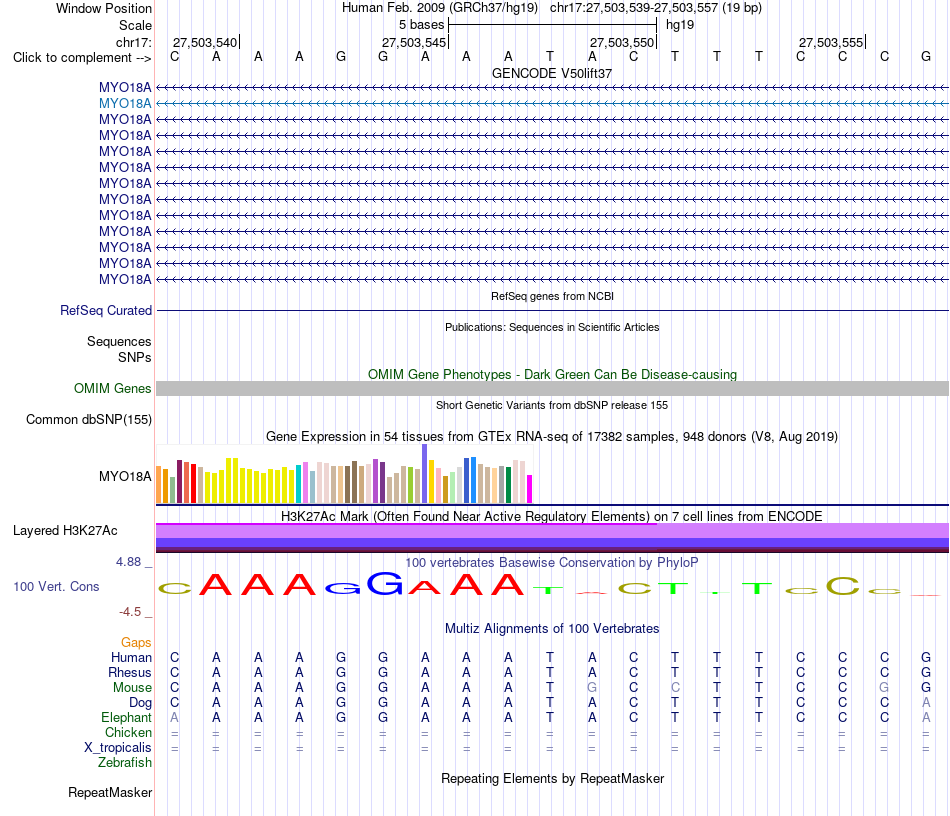950x816 pixels.
Task: Open the GTEx 'Gene Expression in 54 tissues' title
Action: coord(552,436)
